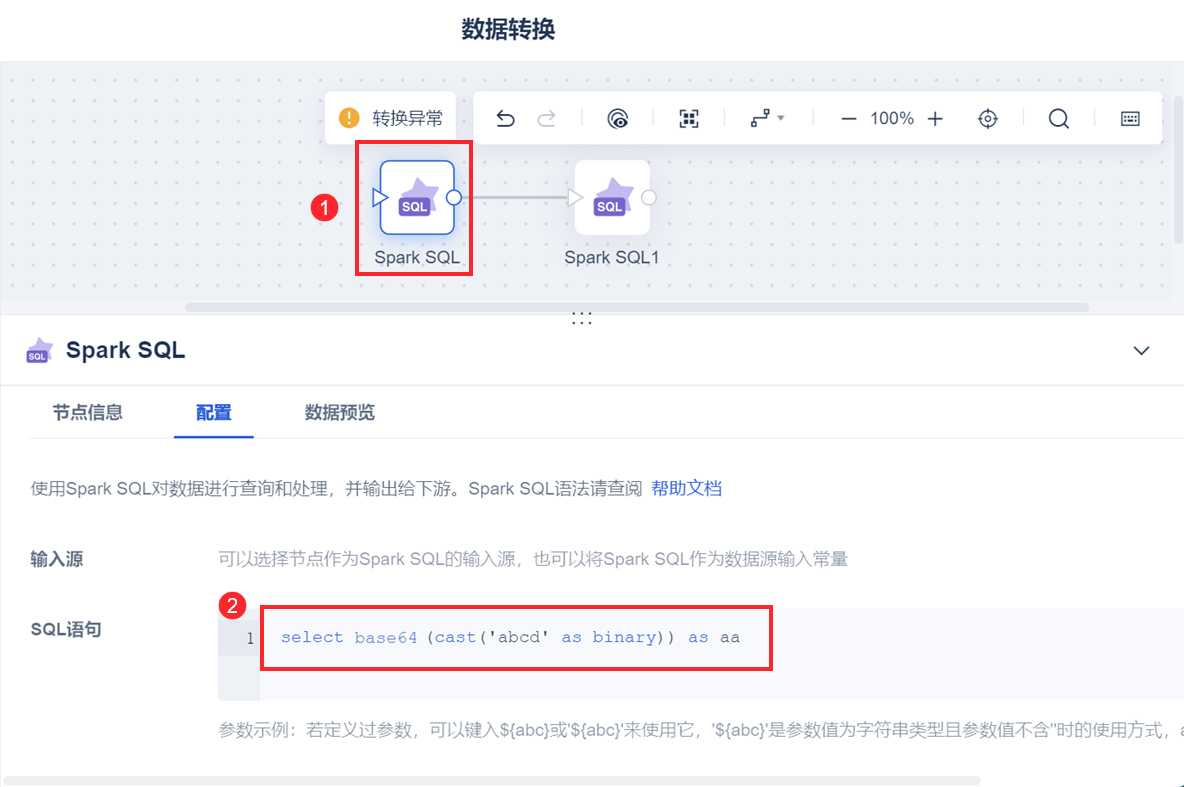Click the SQL语句 field label
The height and width of the screenshot is (787, 1184).
(x=66, y=630)
